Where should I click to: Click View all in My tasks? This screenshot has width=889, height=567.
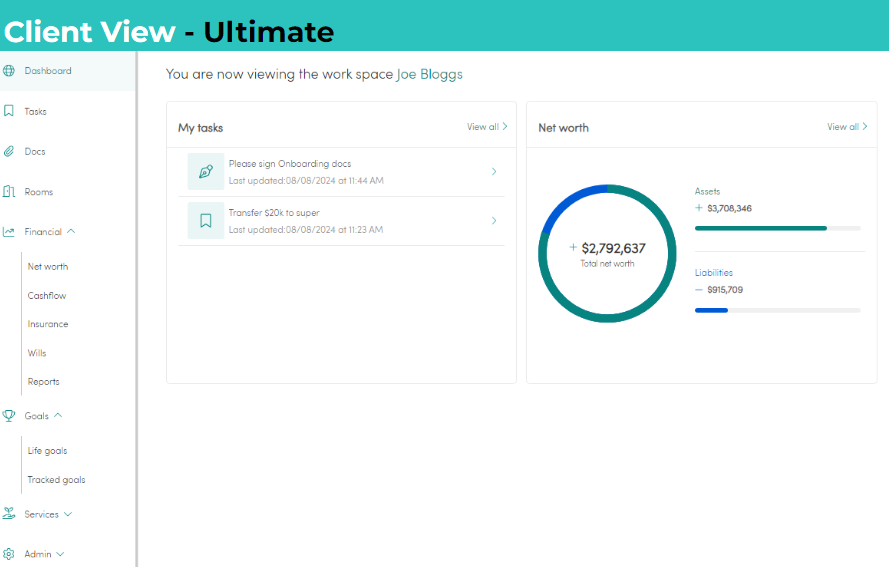click(487, 126)
